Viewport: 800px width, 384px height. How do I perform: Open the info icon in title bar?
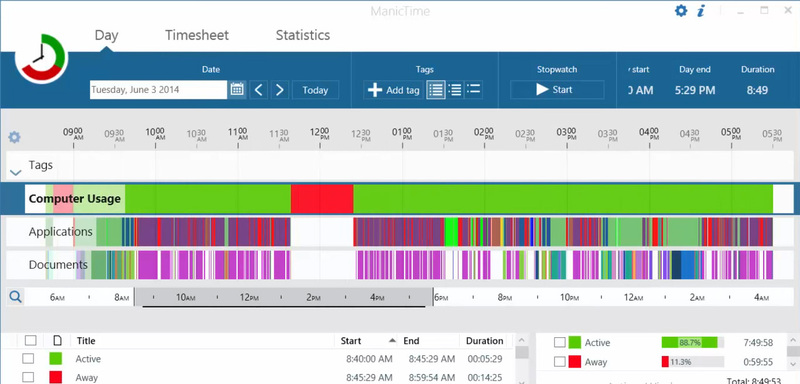pyautogui.click(x=701, y=11)
